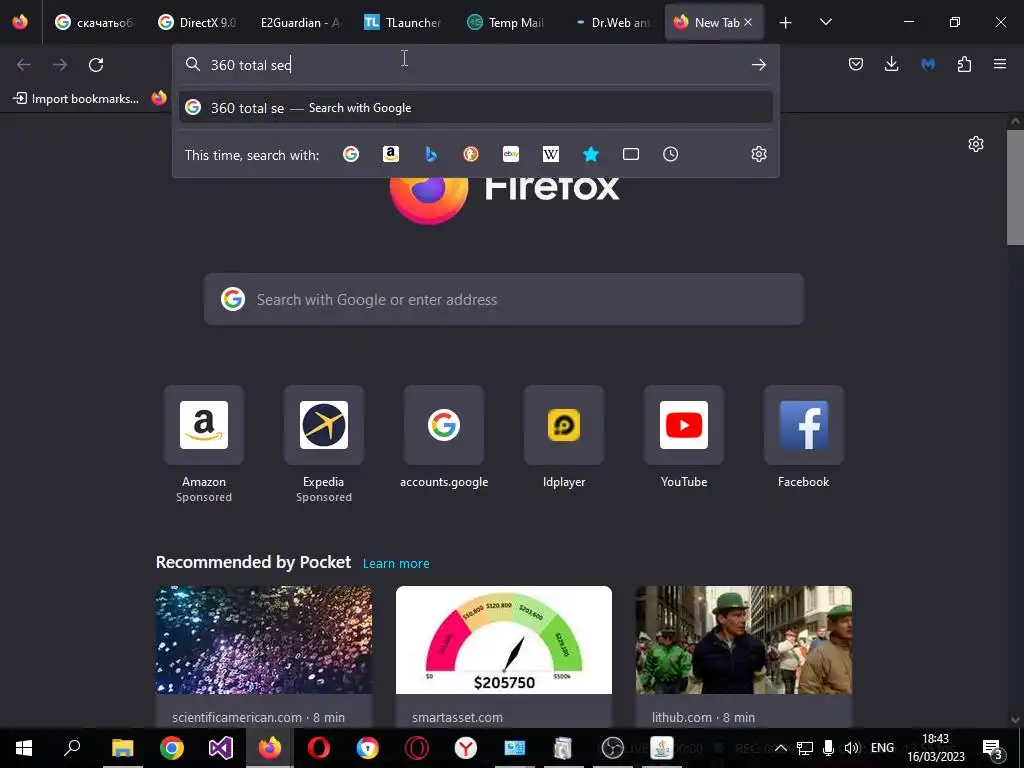Open the Windows Start menu
1024x768 pixels.
[x=24, y=748]
